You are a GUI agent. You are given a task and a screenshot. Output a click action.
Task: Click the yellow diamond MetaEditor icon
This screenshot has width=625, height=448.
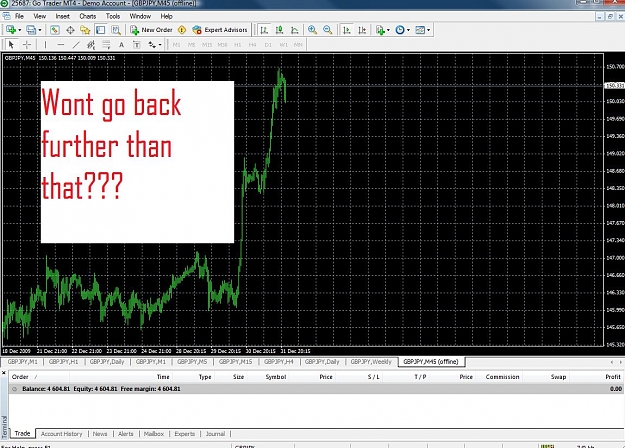pos(182,30)
